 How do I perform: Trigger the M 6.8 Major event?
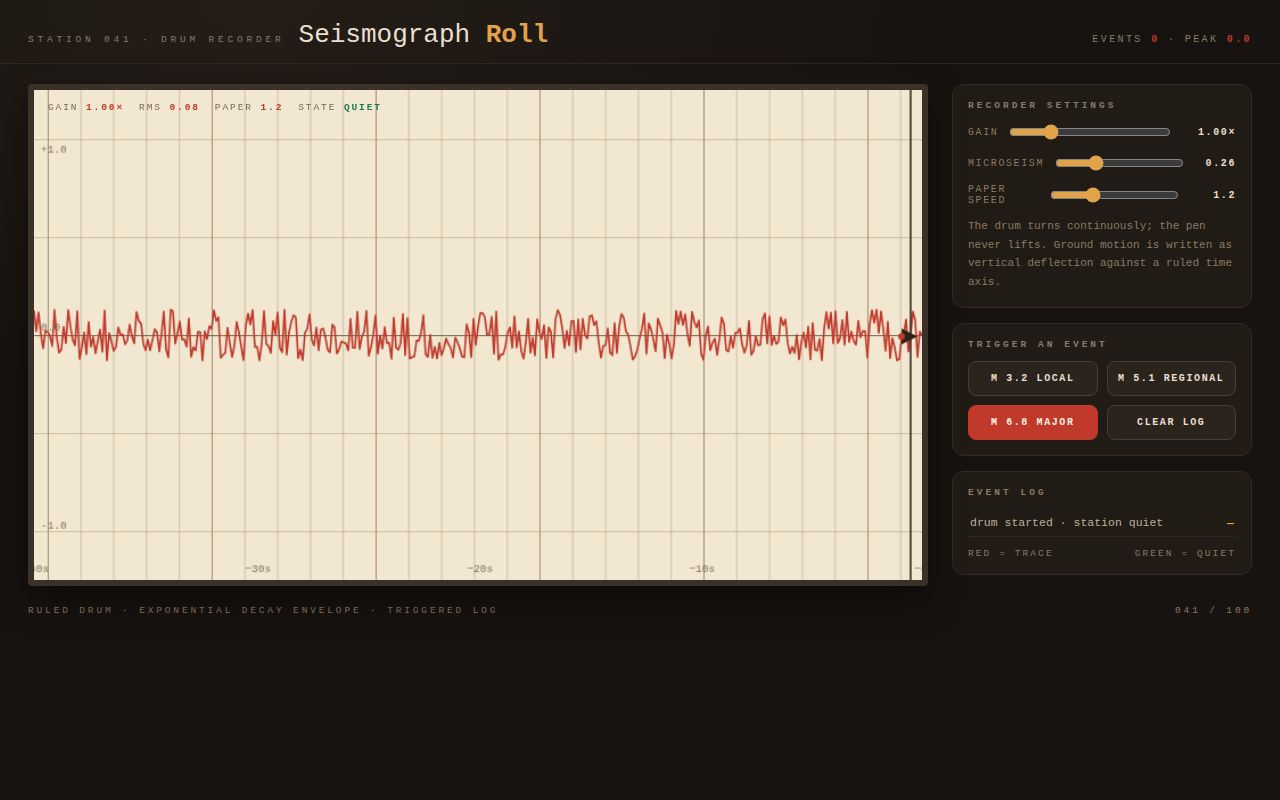click(1032, 422)
